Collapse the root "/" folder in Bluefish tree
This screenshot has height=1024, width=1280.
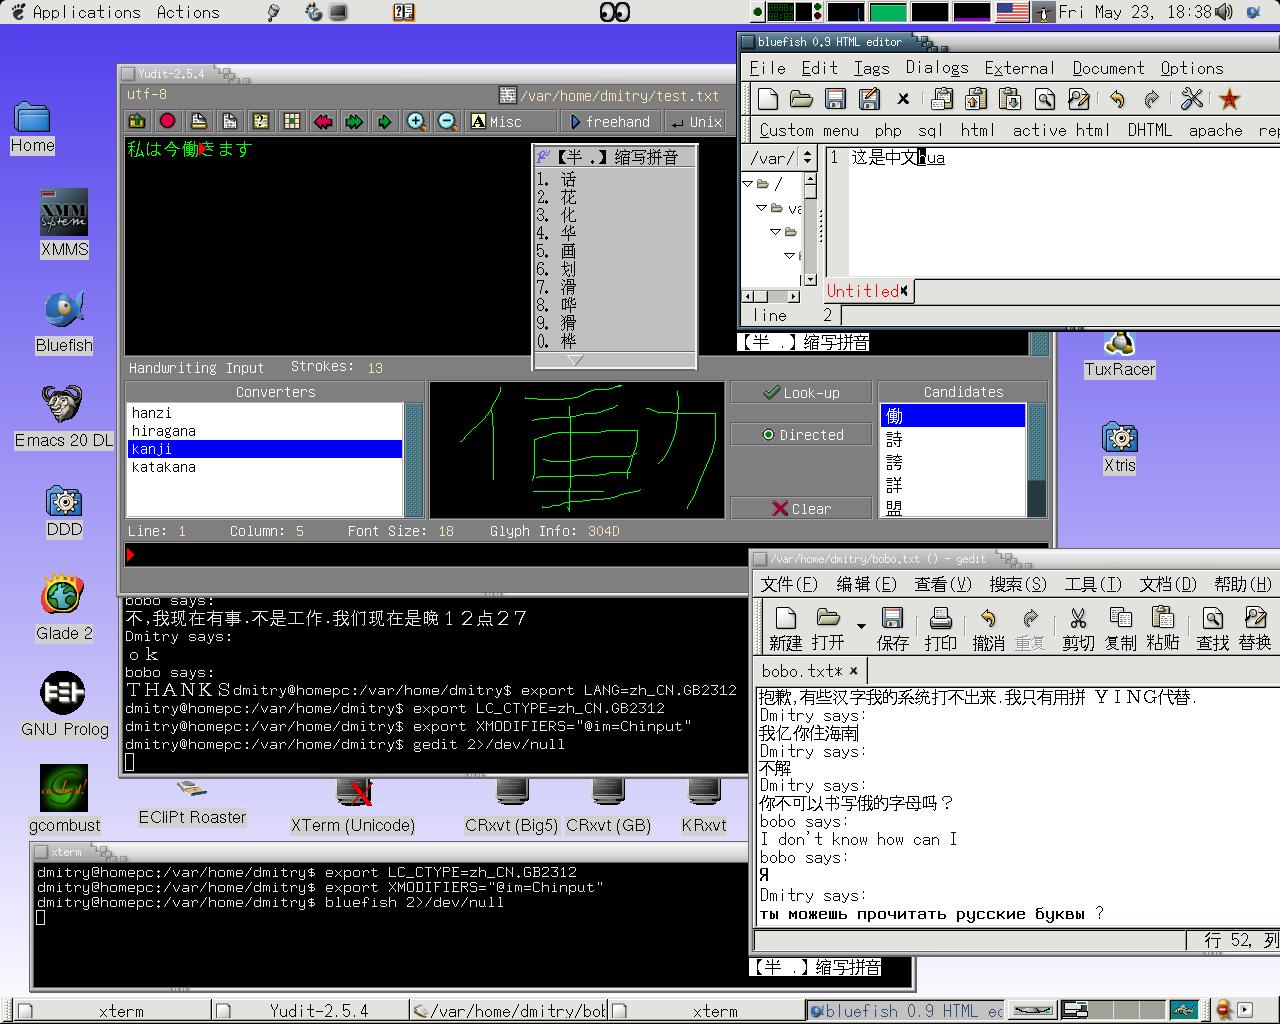748,184
